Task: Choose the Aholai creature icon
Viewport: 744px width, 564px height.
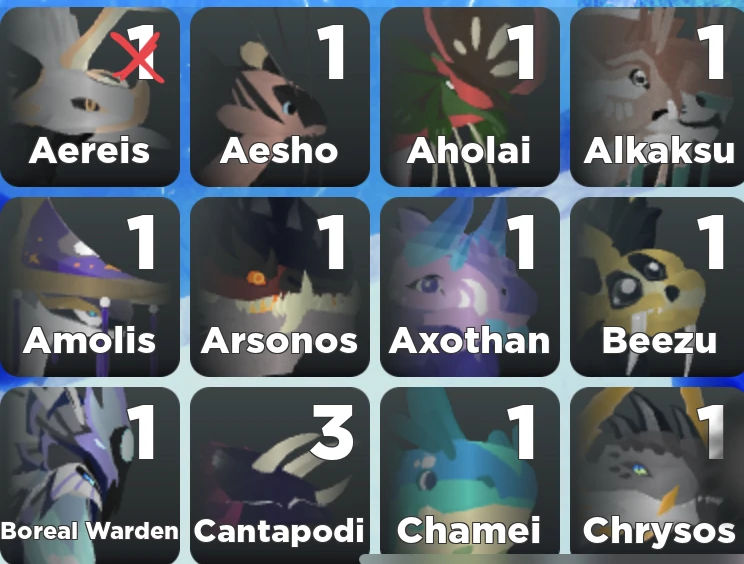Action: click(x=470, y=97)
